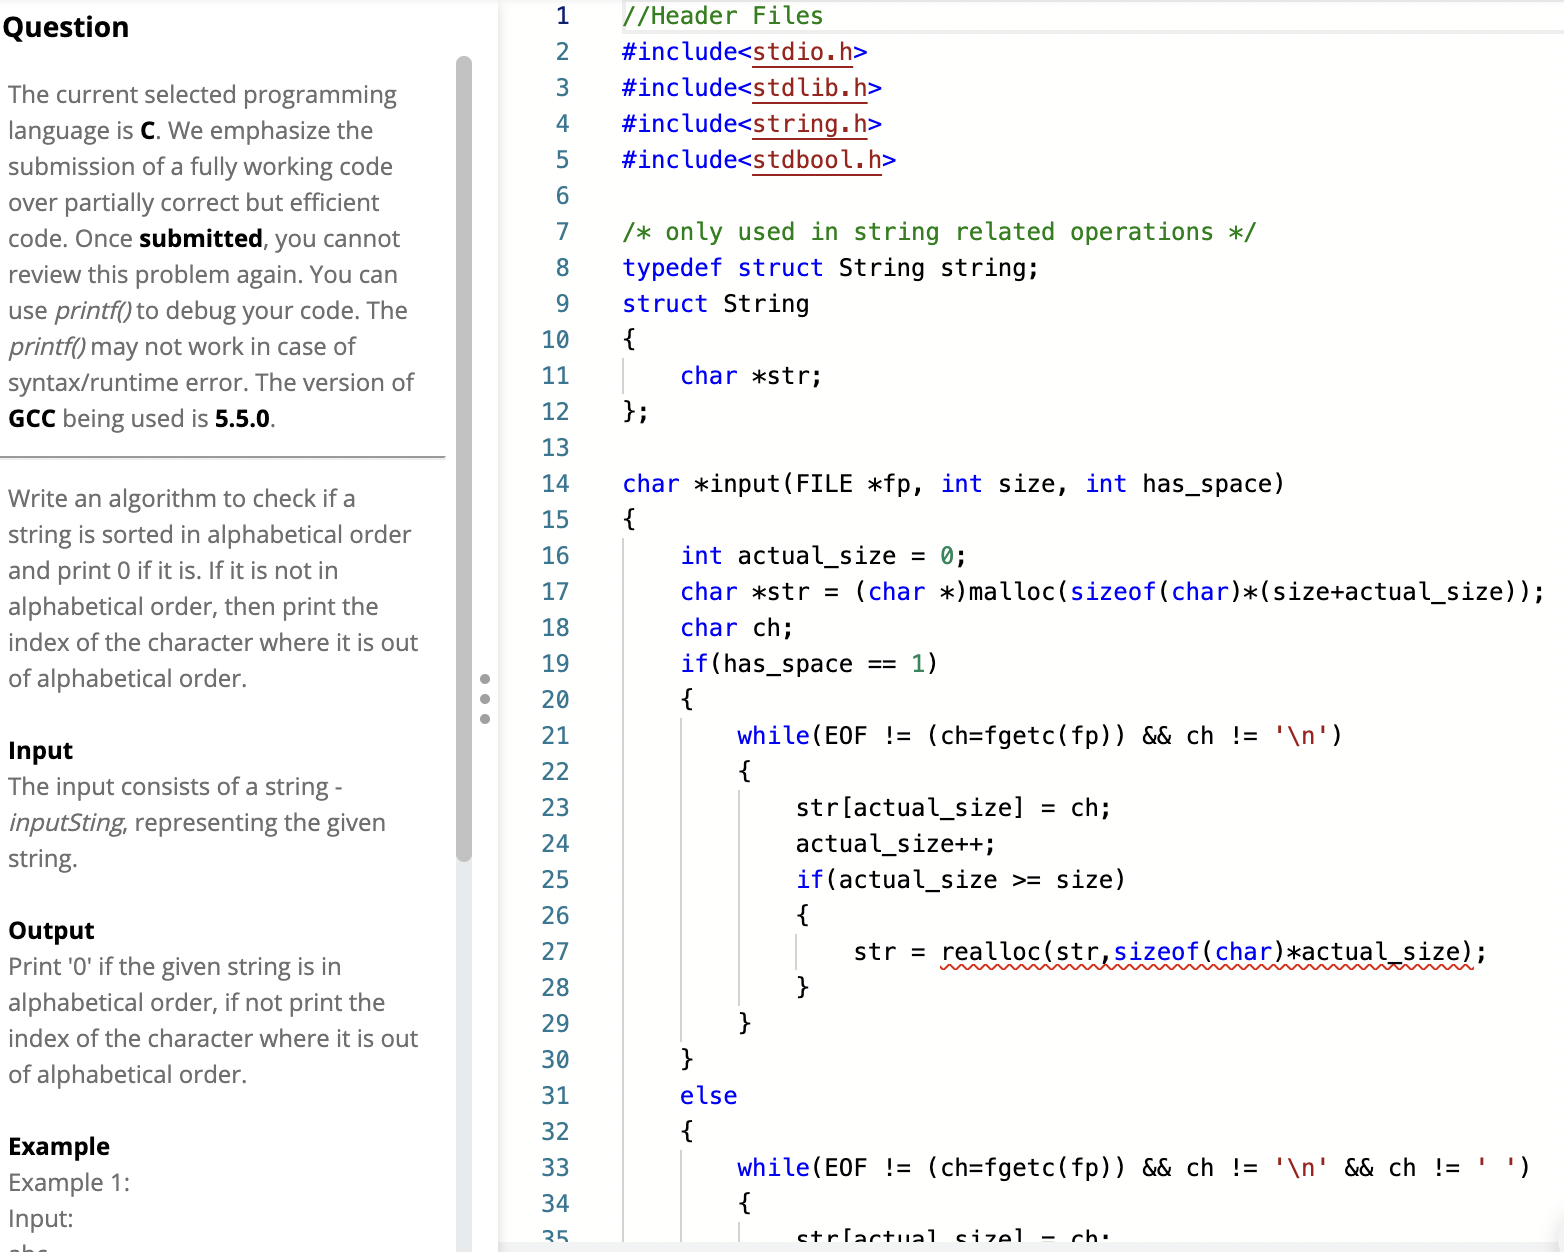Click the bold 'Output' heading

click(51, 931)
